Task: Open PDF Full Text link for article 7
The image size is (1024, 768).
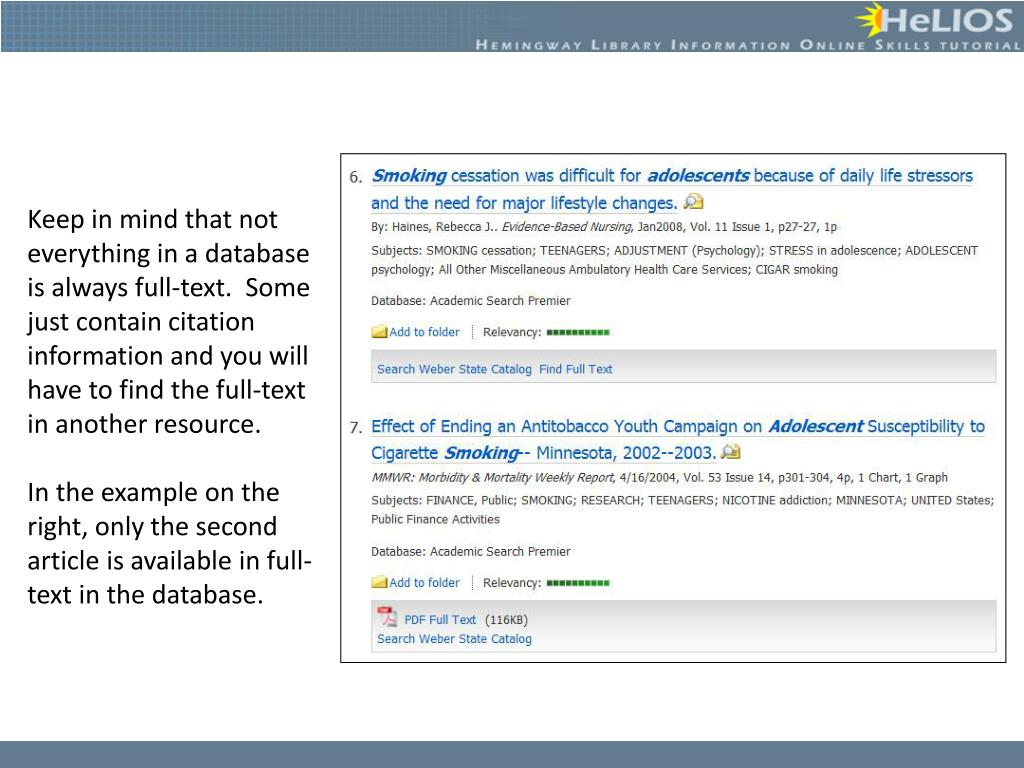Action: [440, 620]
